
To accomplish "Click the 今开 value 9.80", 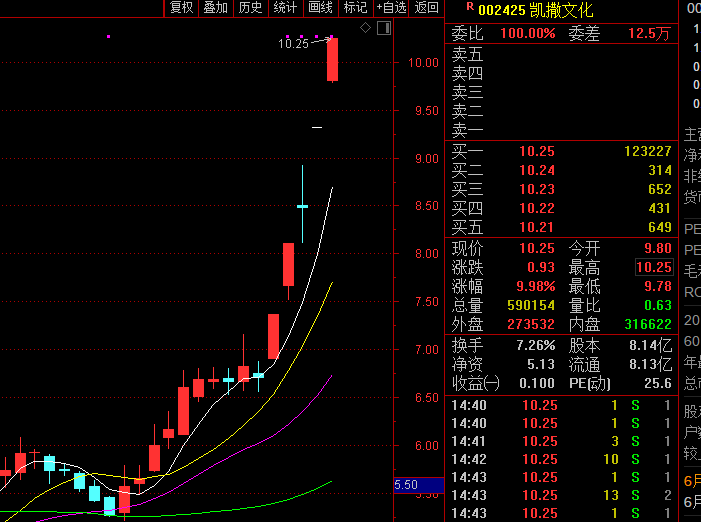I will pyautogui.click(x=658, y=248).
